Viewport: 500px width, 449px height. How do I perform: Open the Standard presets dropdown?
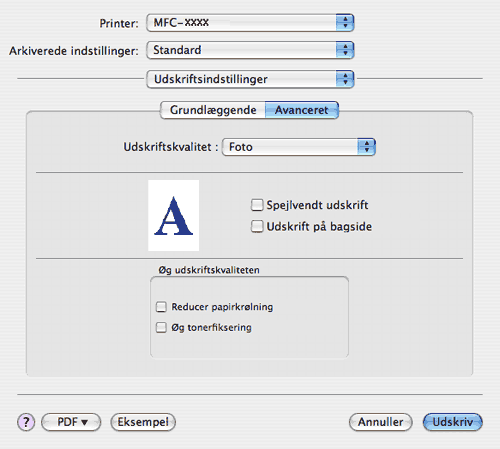pos(250,50)
